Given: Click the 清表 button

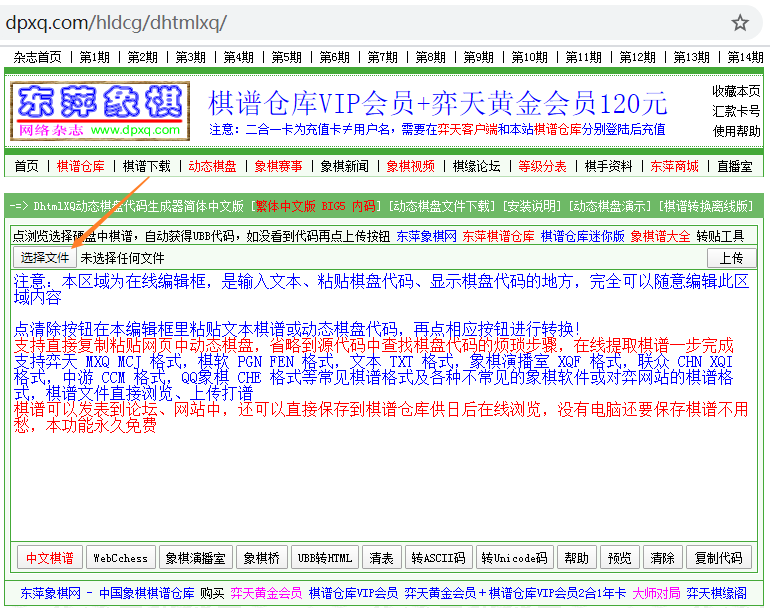Looking at the screenshot, I should 382,558.
